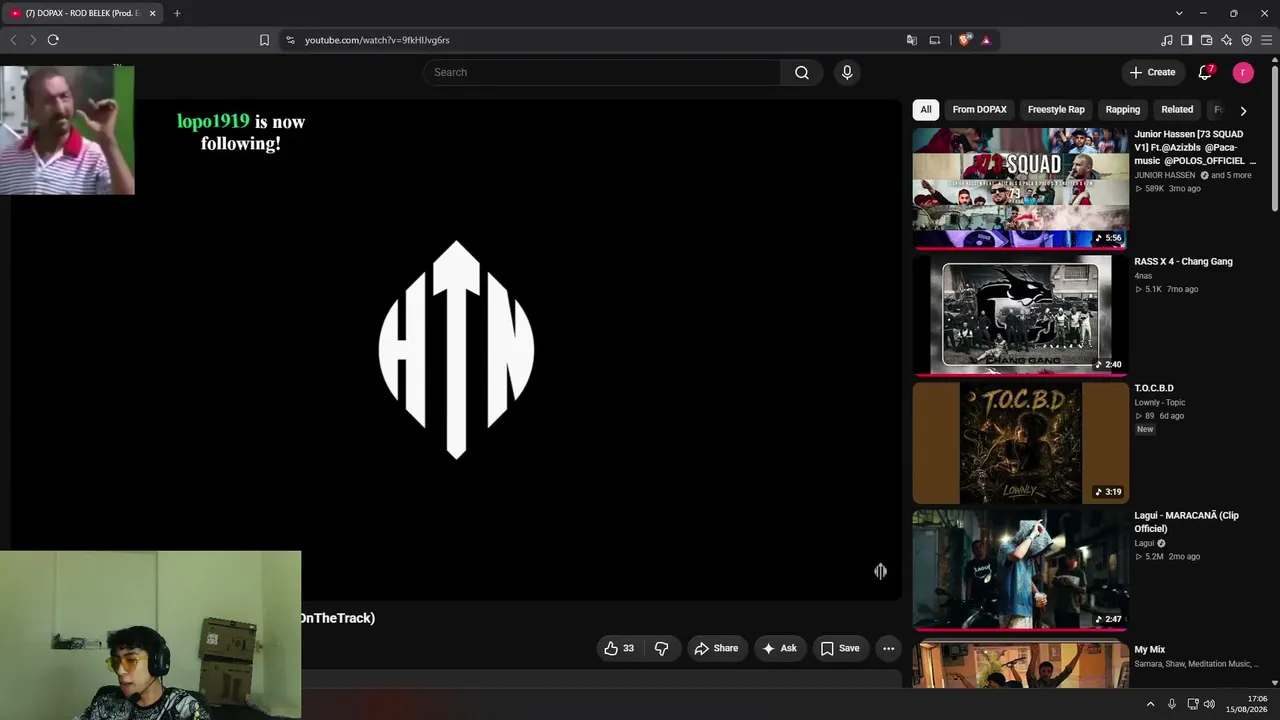1280x720 pixels.
Task: Click the Share button
Action: pos(716,648)
